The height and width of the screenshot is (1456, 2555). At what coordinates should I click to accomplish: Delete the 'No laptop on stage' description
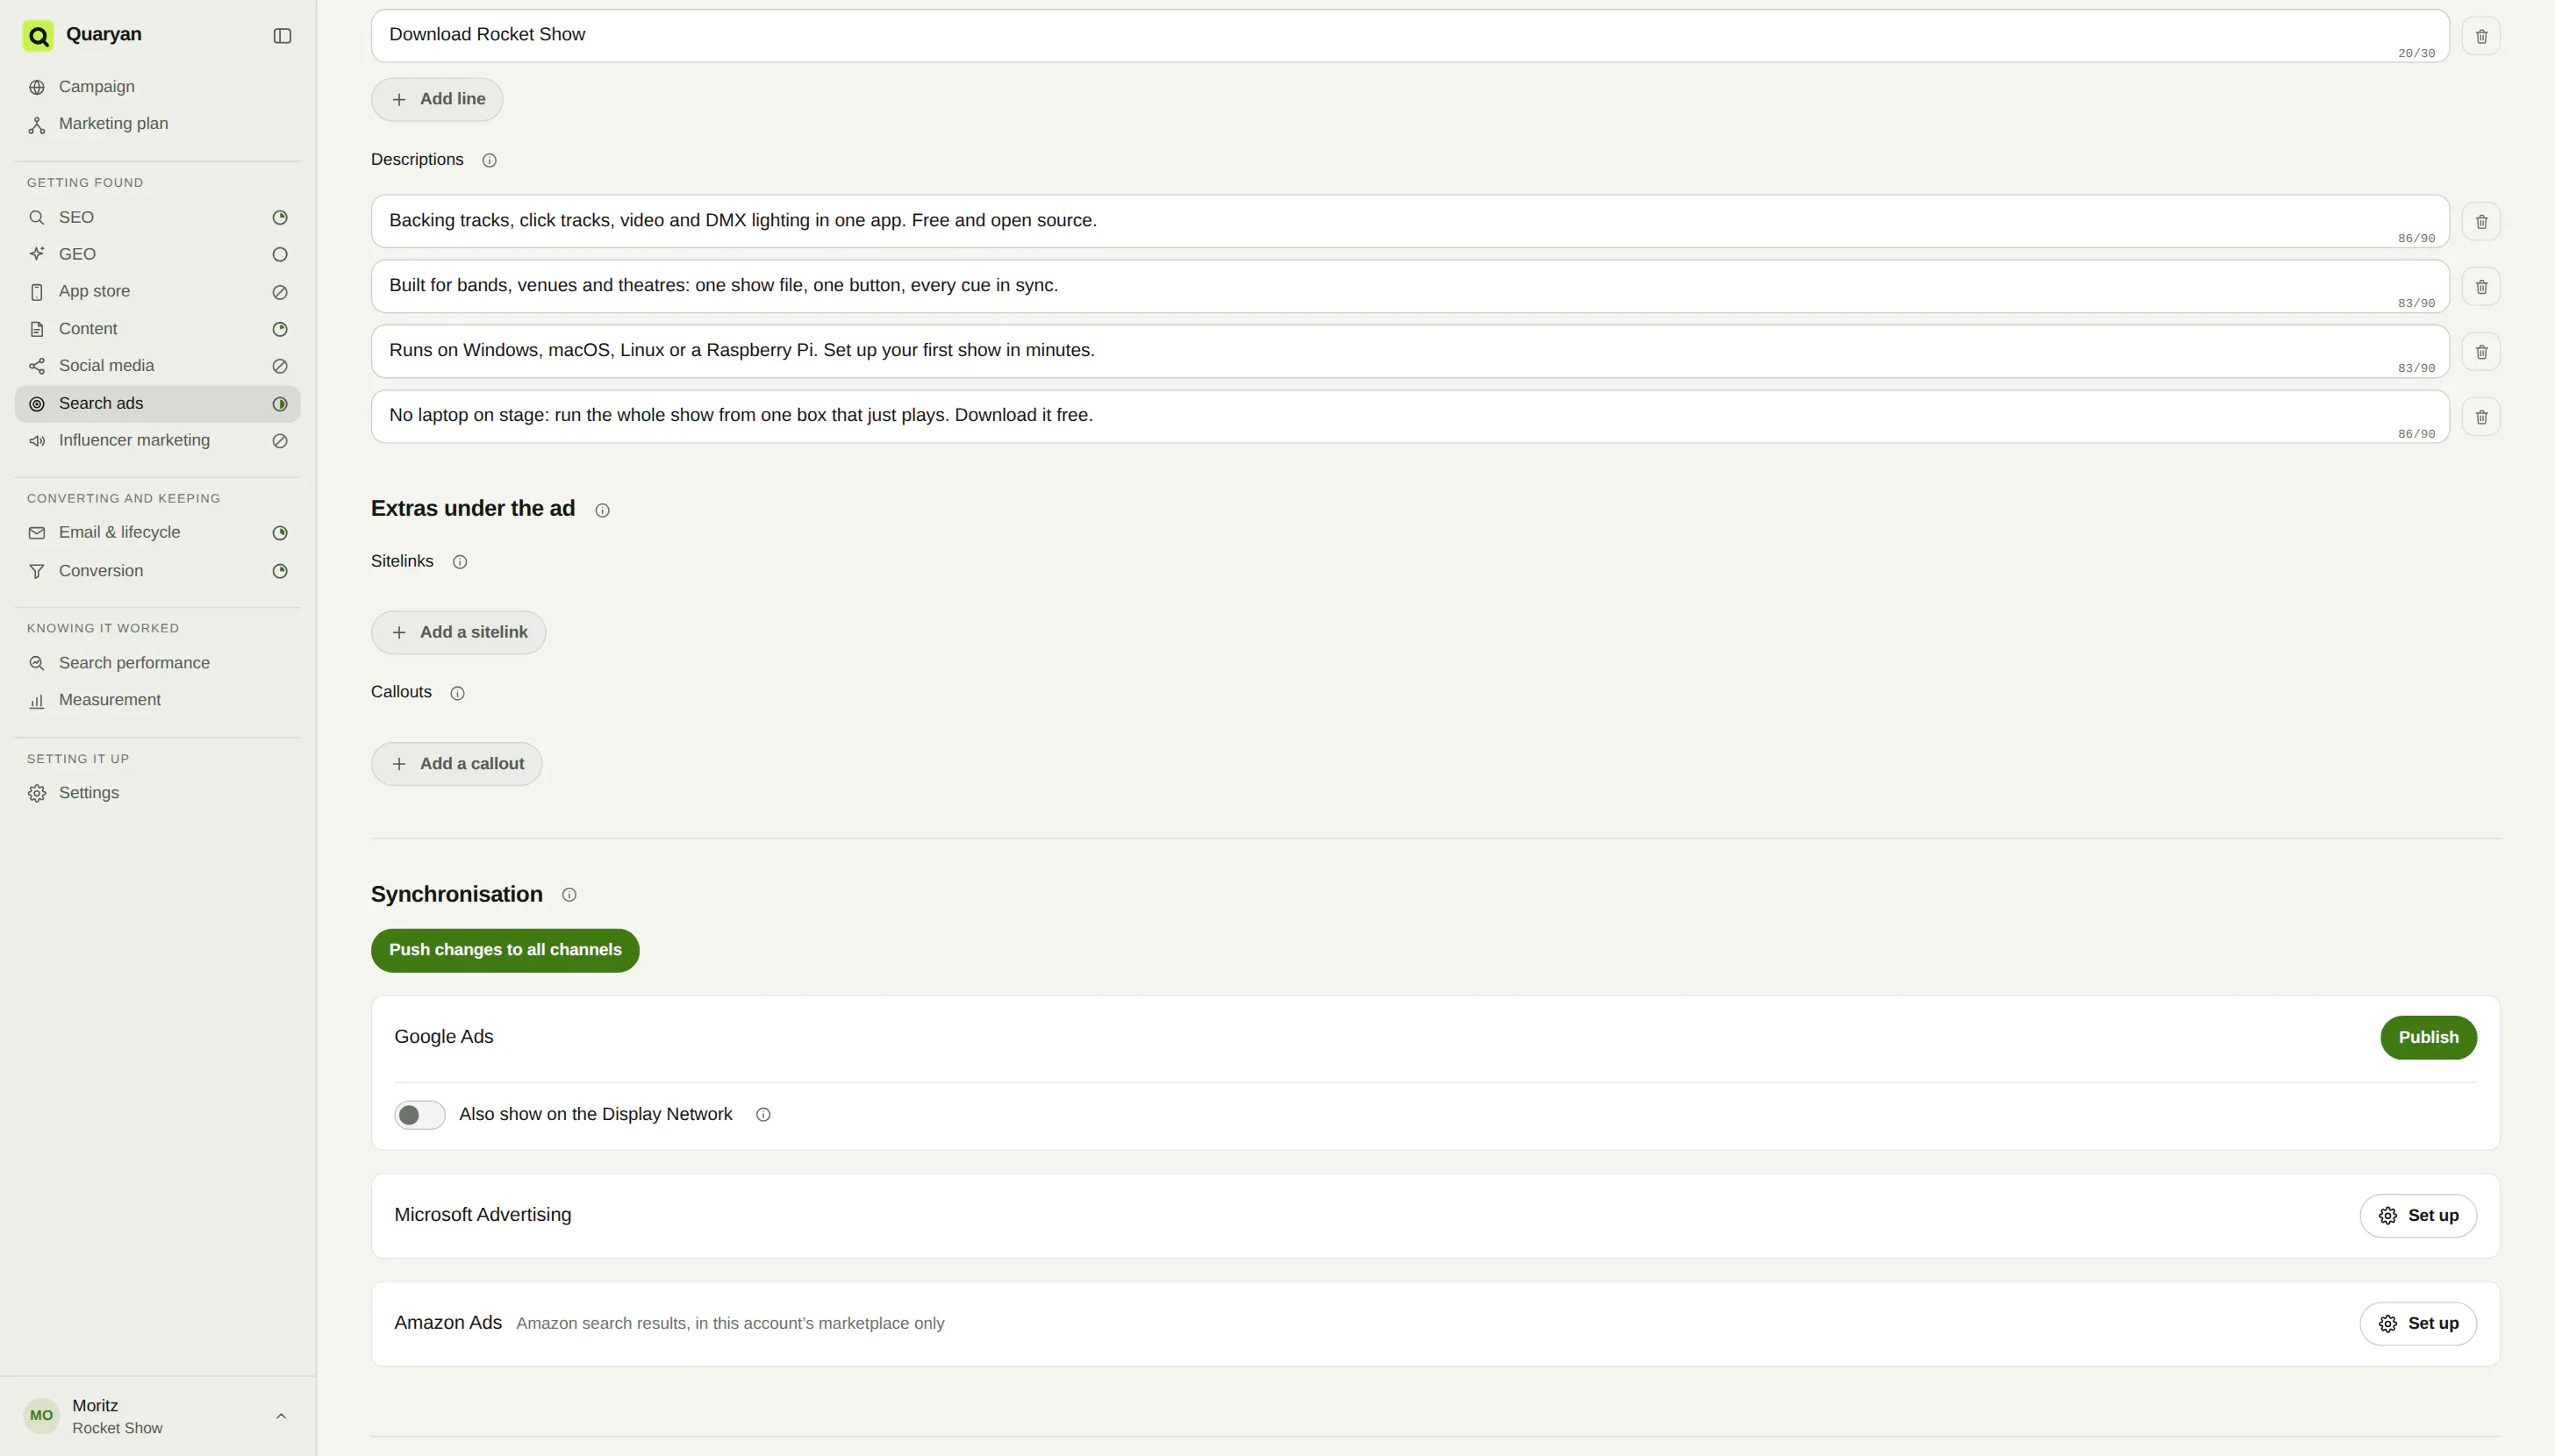[2481, 417]
